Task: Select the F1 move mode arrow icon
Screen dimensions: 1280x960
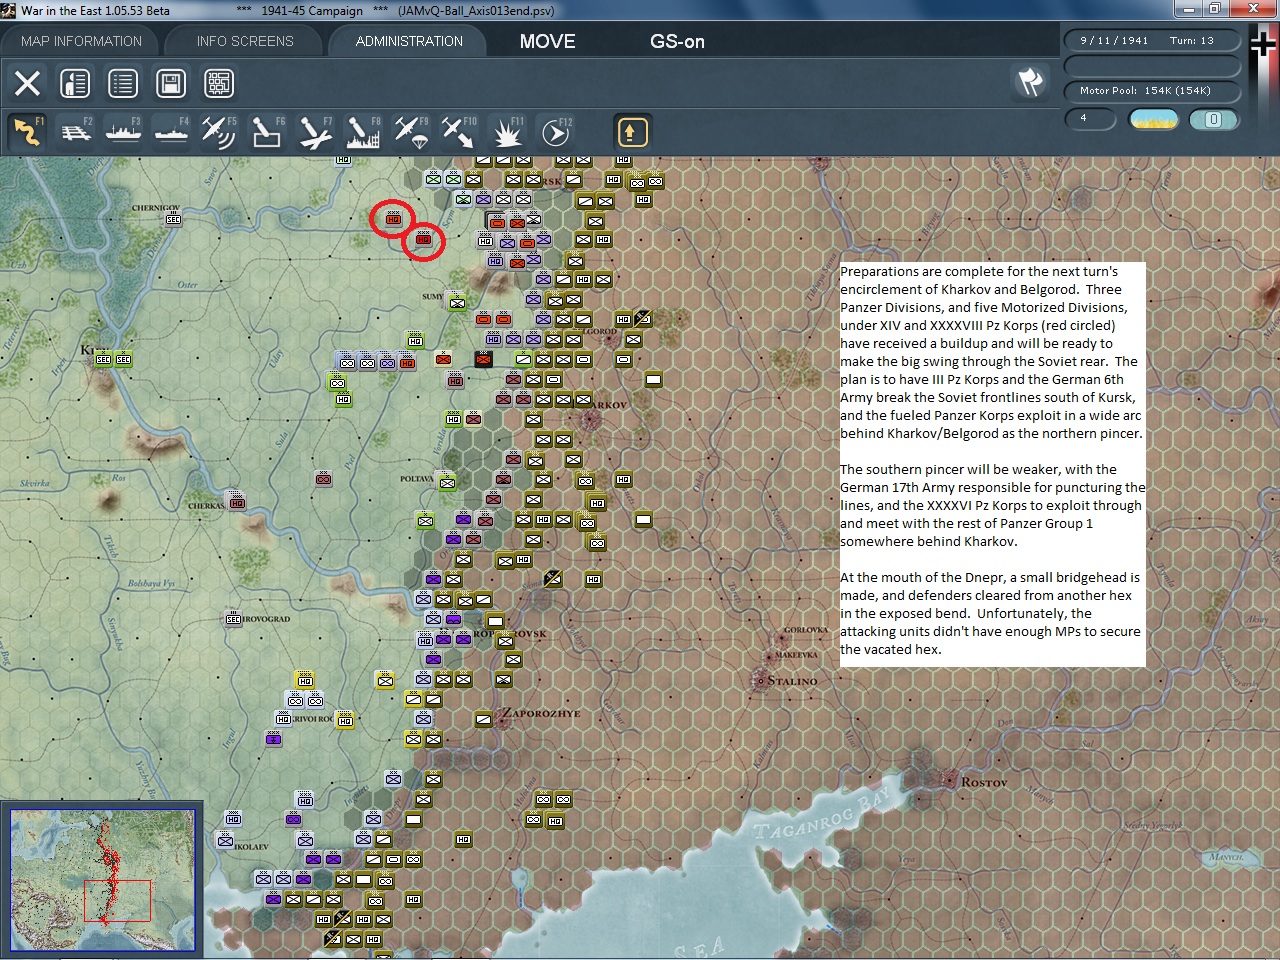Action: click(x=28, y=132)
